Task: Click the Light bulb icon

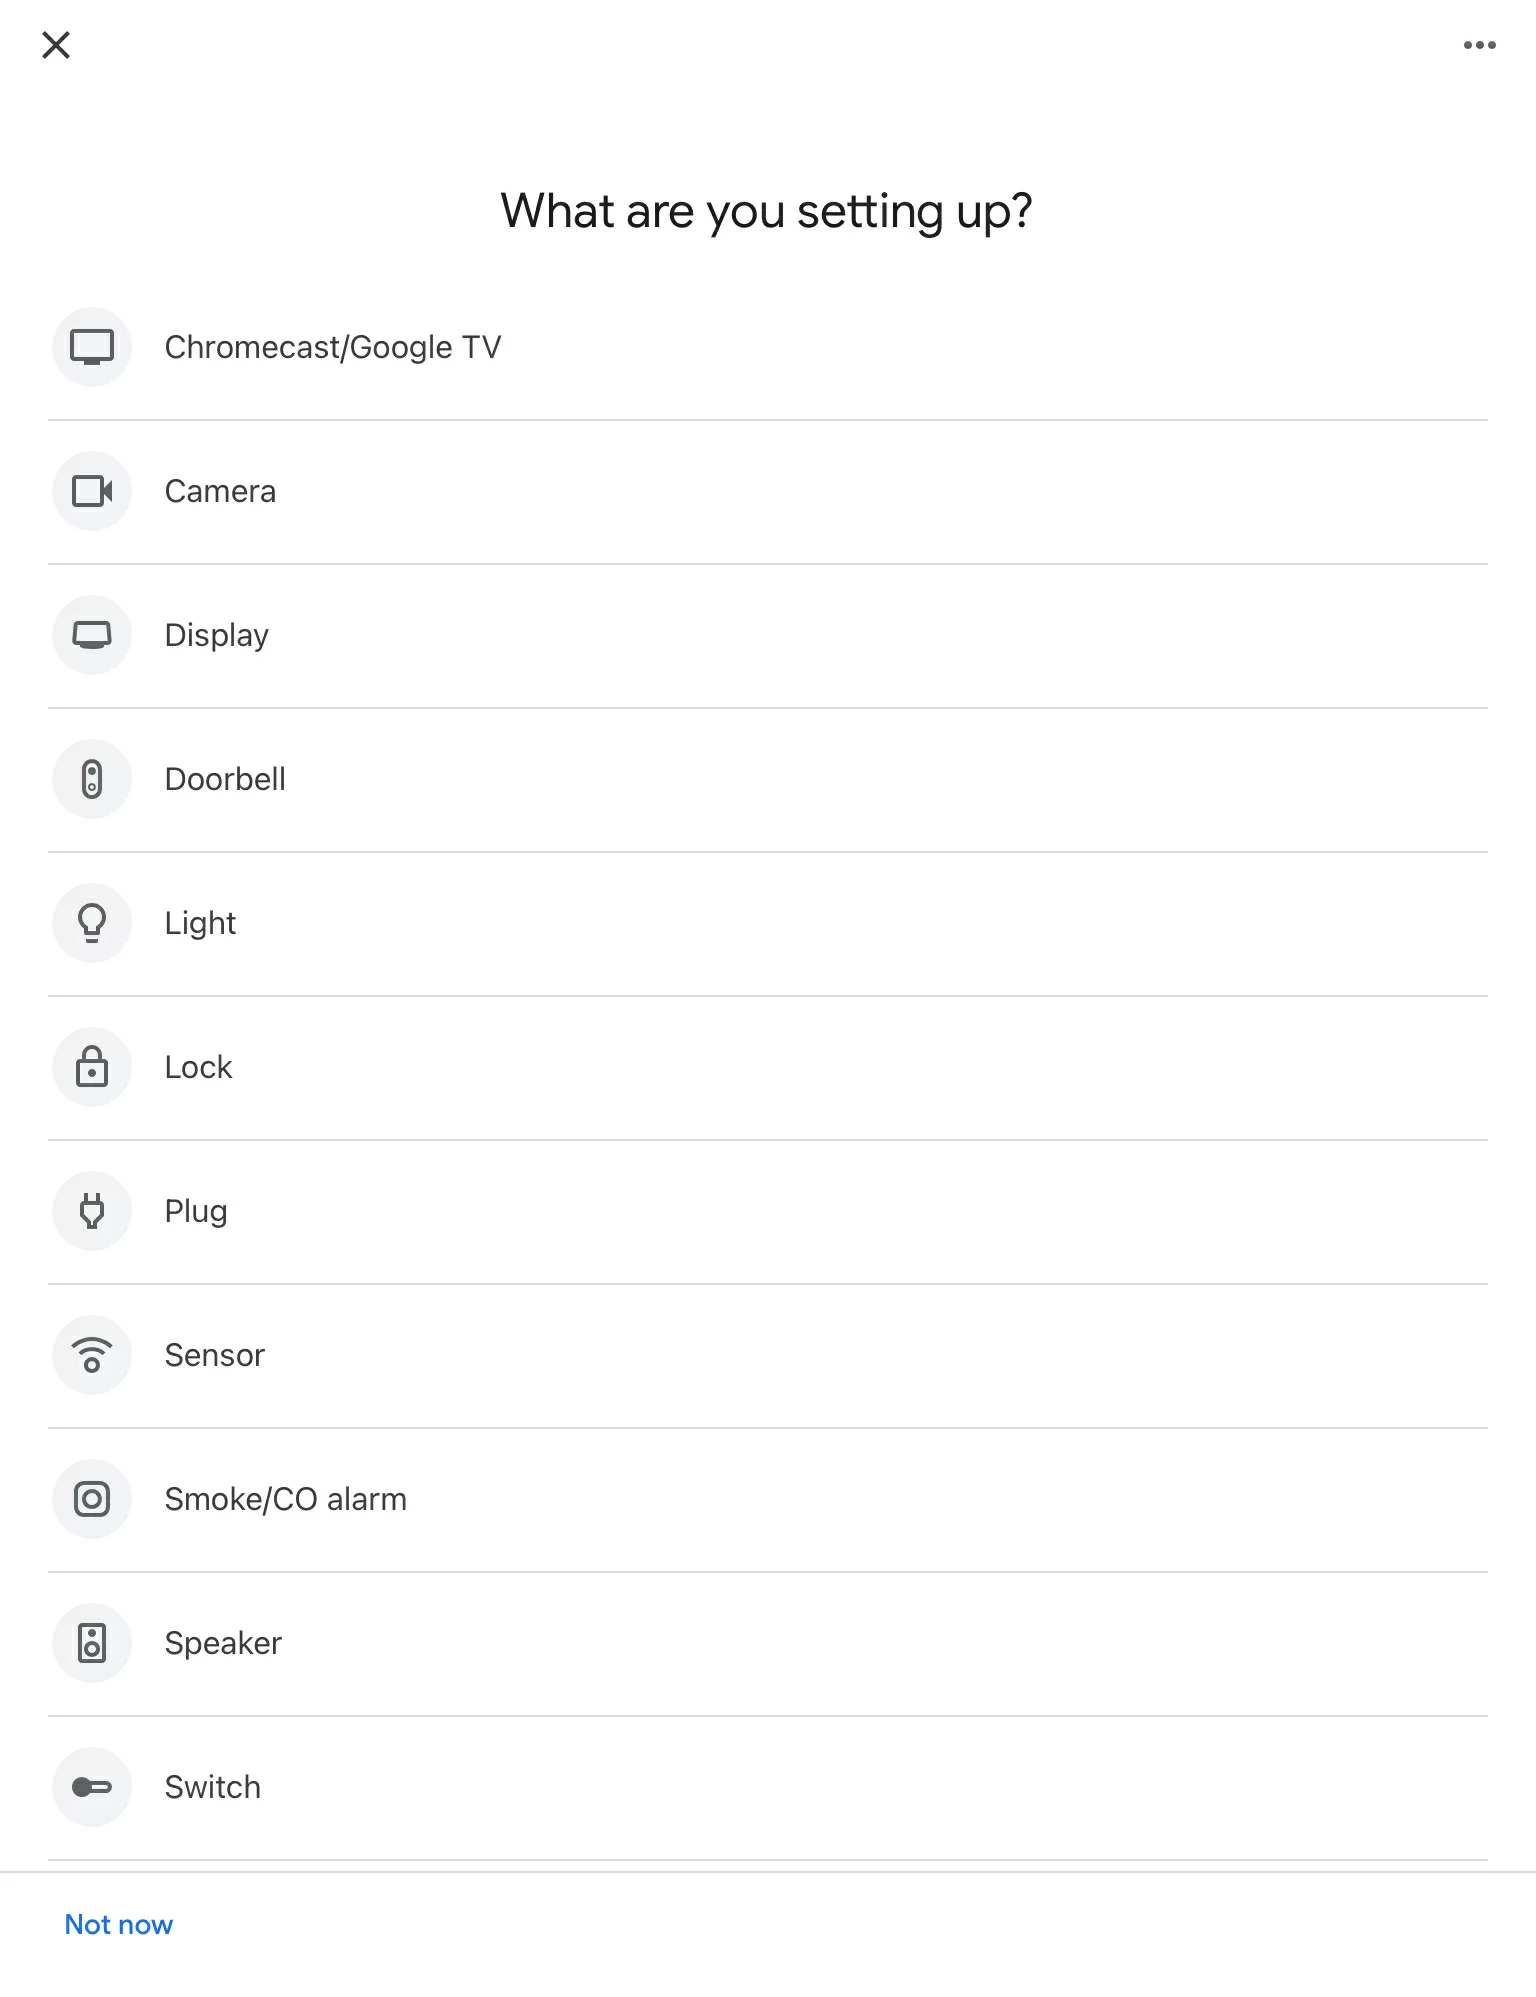Action: (92, 923)
